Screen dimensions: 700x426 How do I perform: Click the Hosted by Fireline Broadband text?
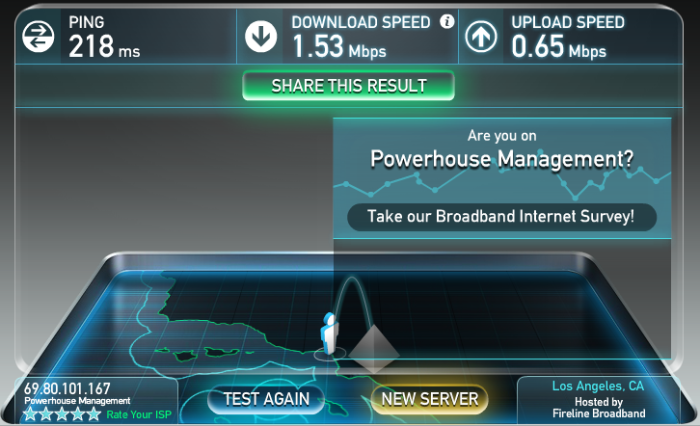[599, 408]
